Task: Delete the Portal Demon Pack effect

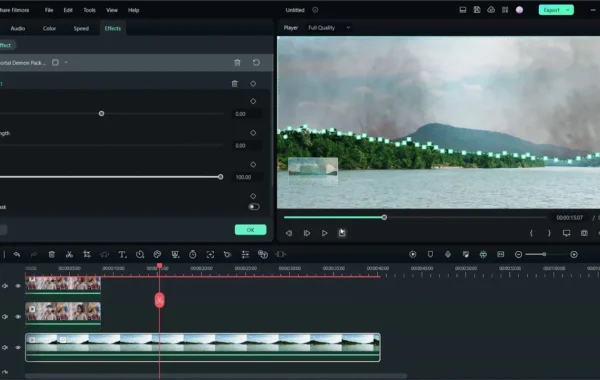Action: [237, 63]
